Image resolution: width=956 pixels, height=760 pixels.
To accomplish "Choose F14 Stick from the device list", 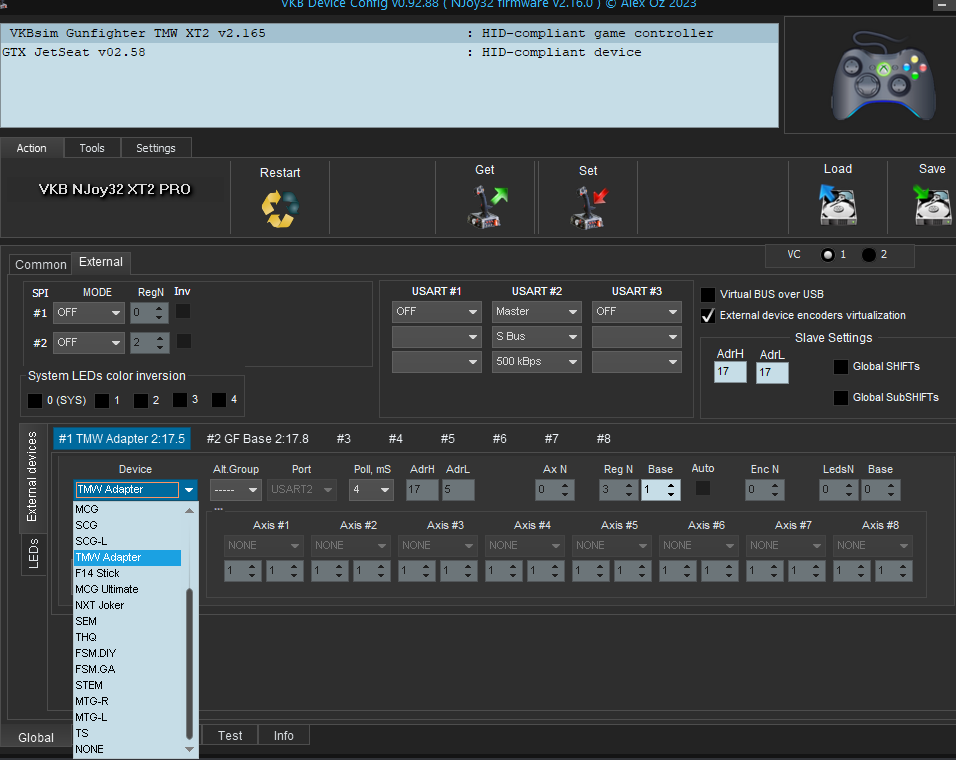I will (x=127, y=573).
